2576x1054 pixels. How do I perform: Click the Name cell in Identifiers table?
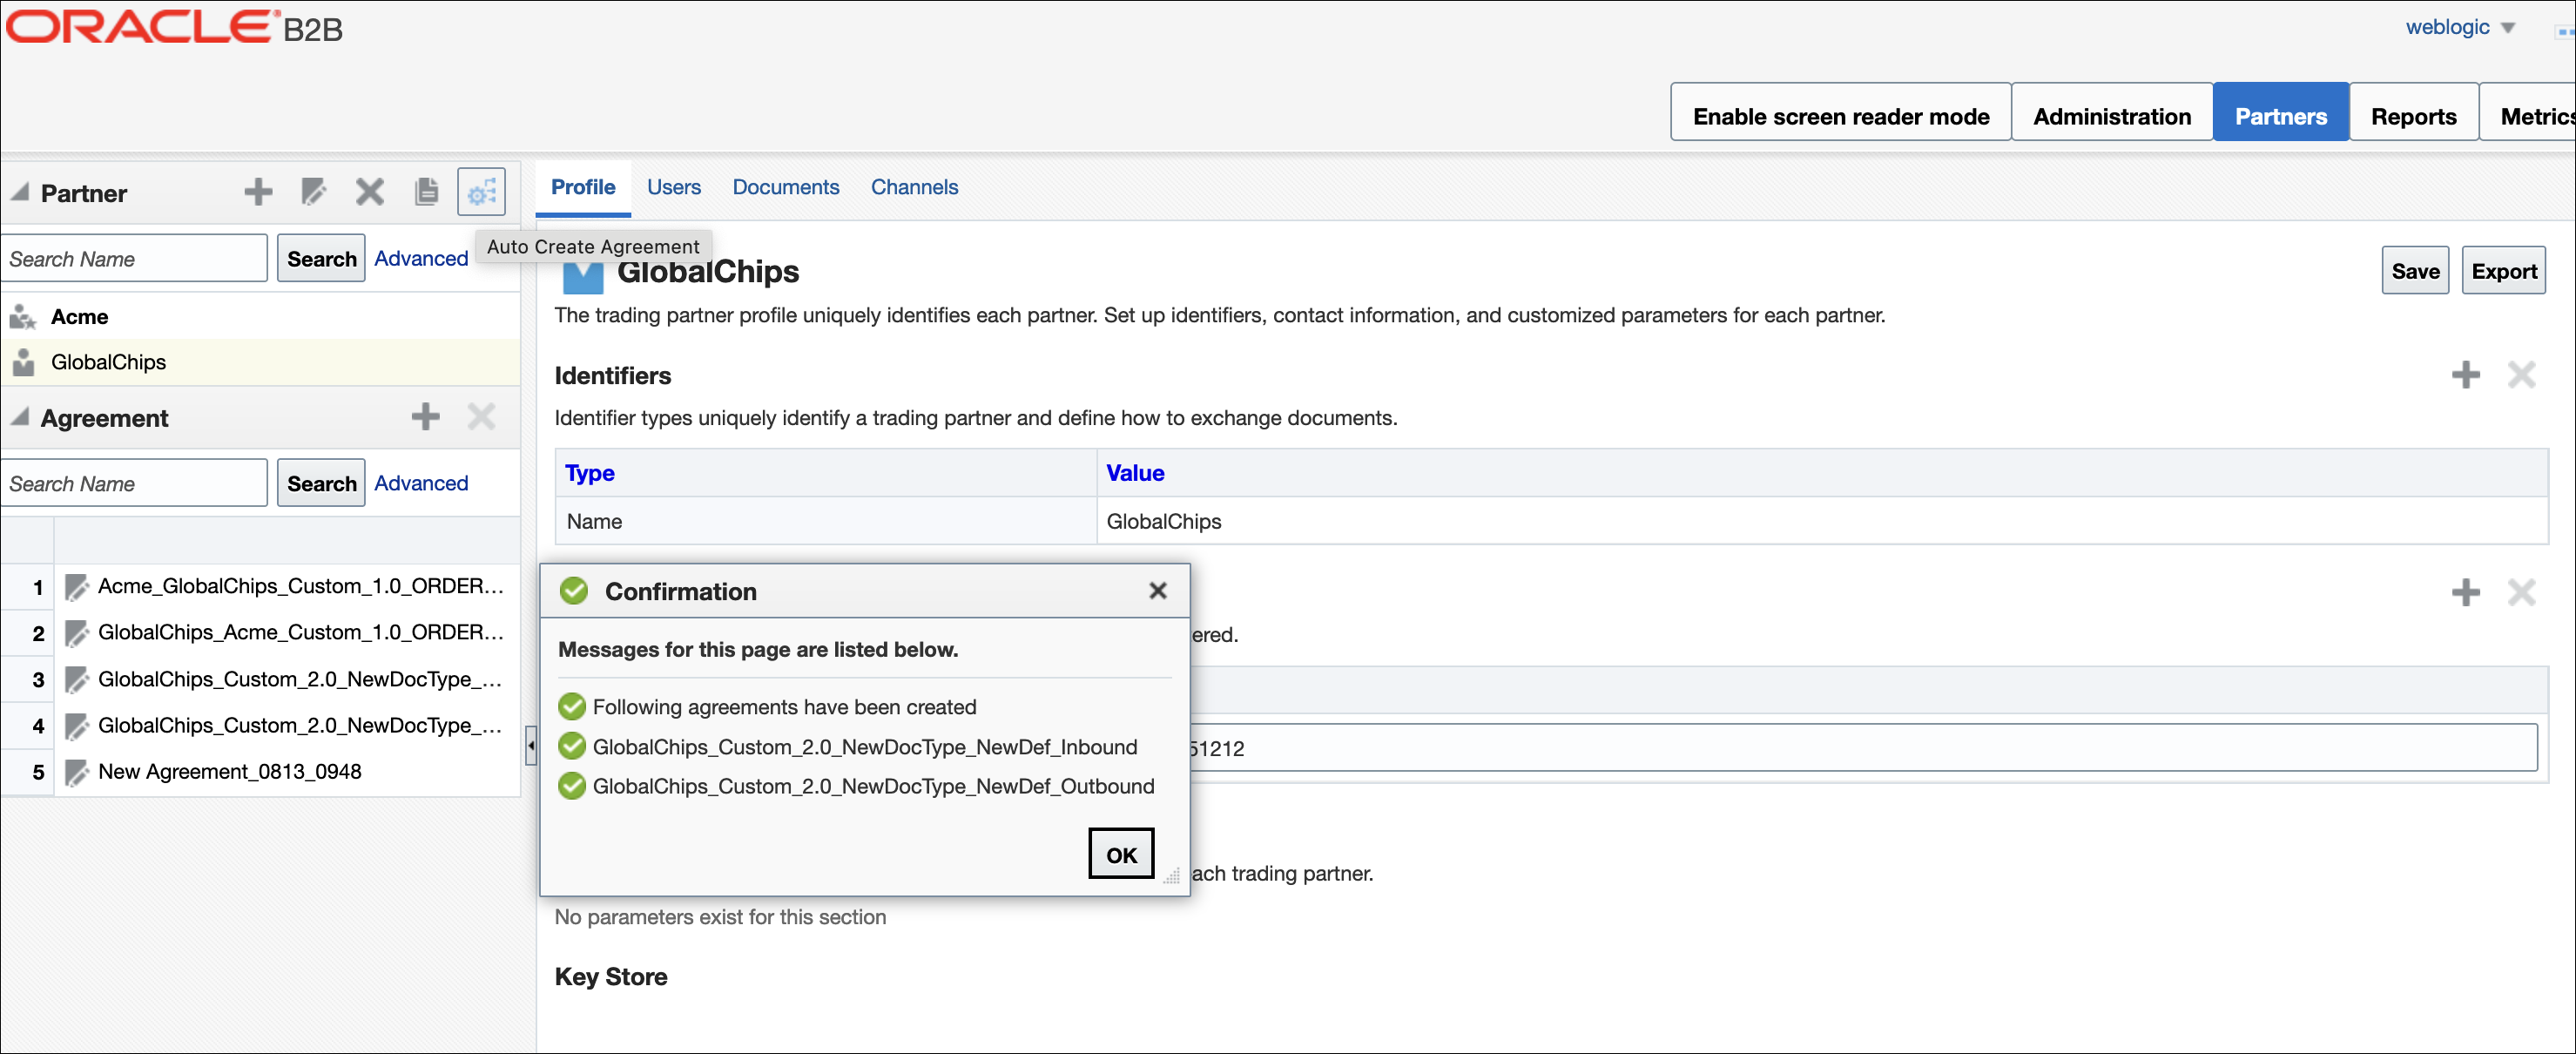coord(825,521)
